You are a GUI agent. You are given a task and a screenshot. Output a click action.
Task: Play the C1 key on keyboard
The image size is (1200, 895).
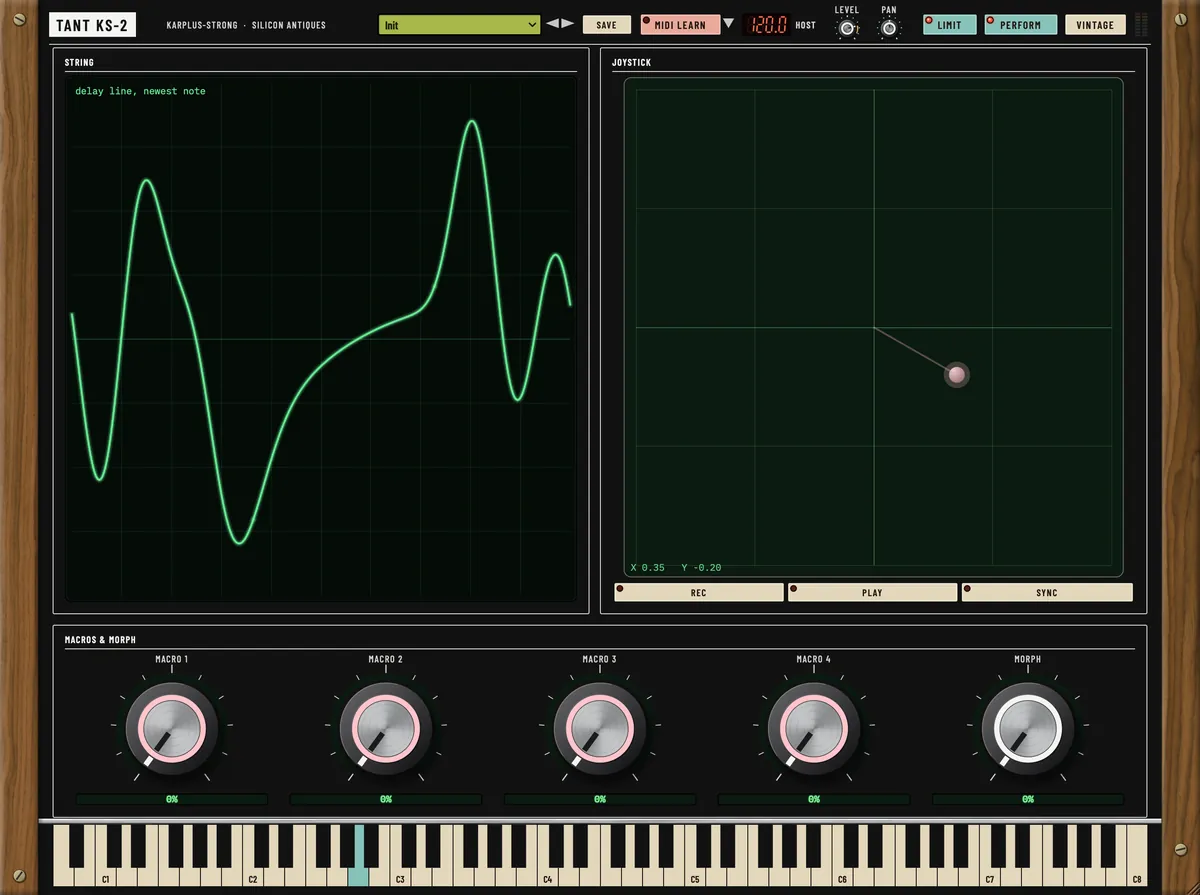click(x=105, y=875)
